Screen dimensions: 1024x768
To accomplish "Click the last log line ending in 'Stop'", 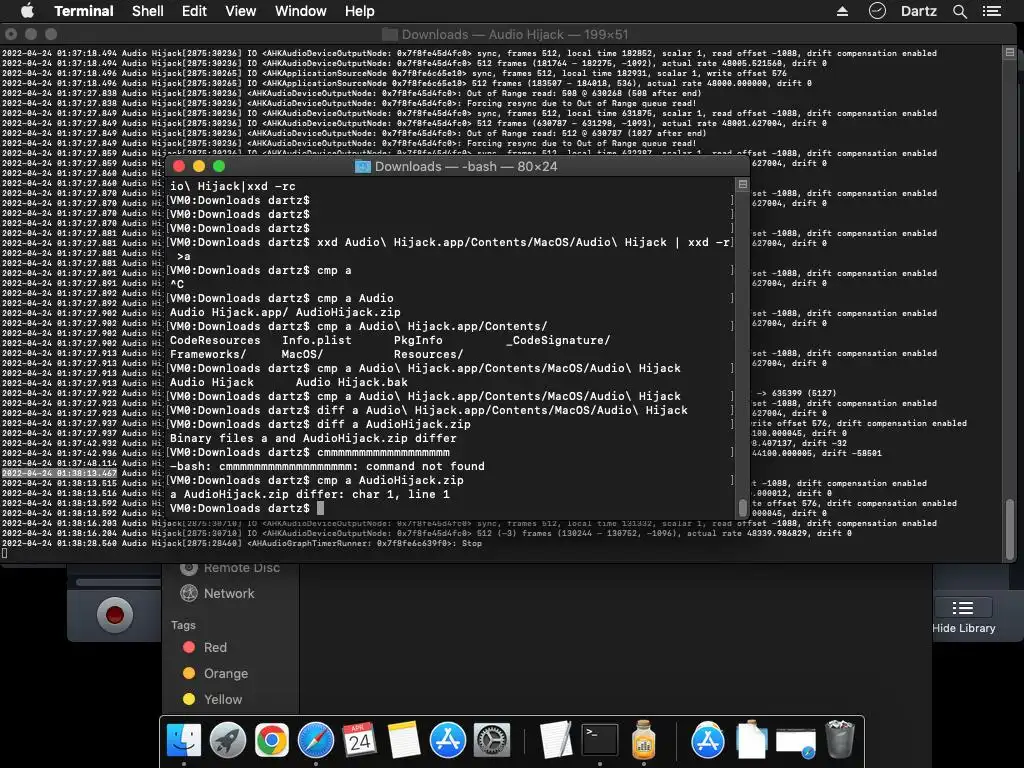I will (242, 543).
